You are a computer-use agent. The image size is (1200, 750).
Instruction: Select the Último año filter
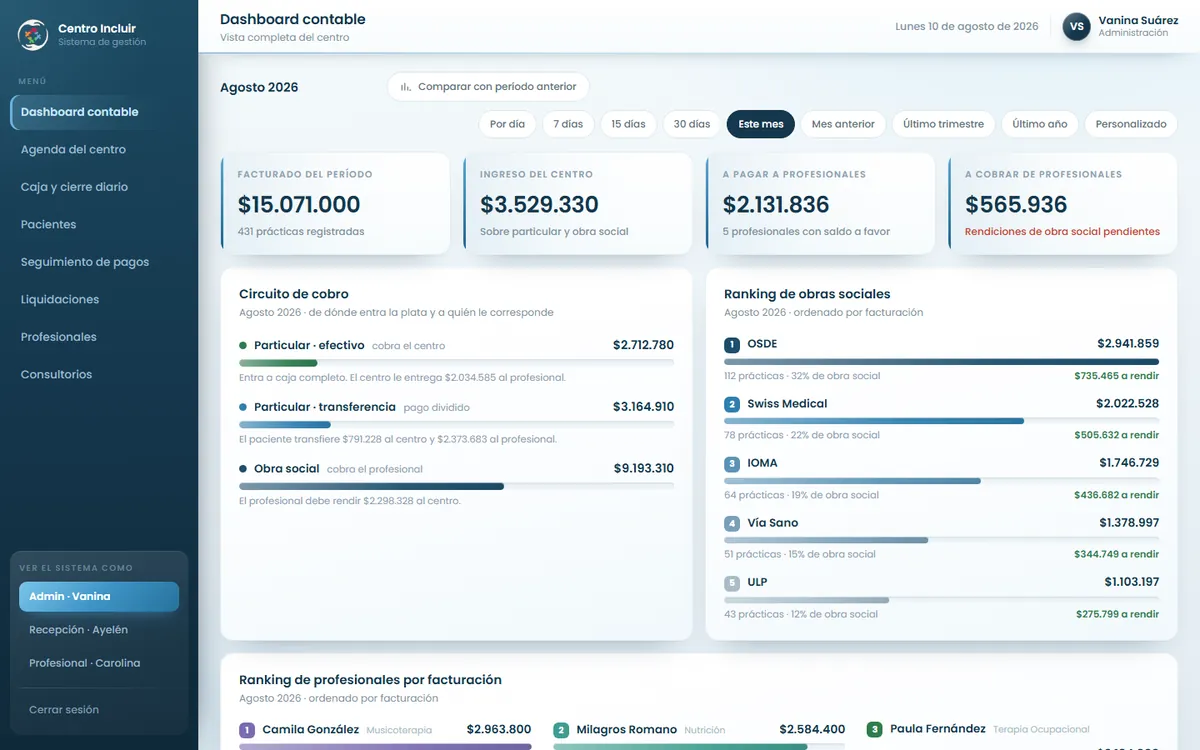(1040, 124)
